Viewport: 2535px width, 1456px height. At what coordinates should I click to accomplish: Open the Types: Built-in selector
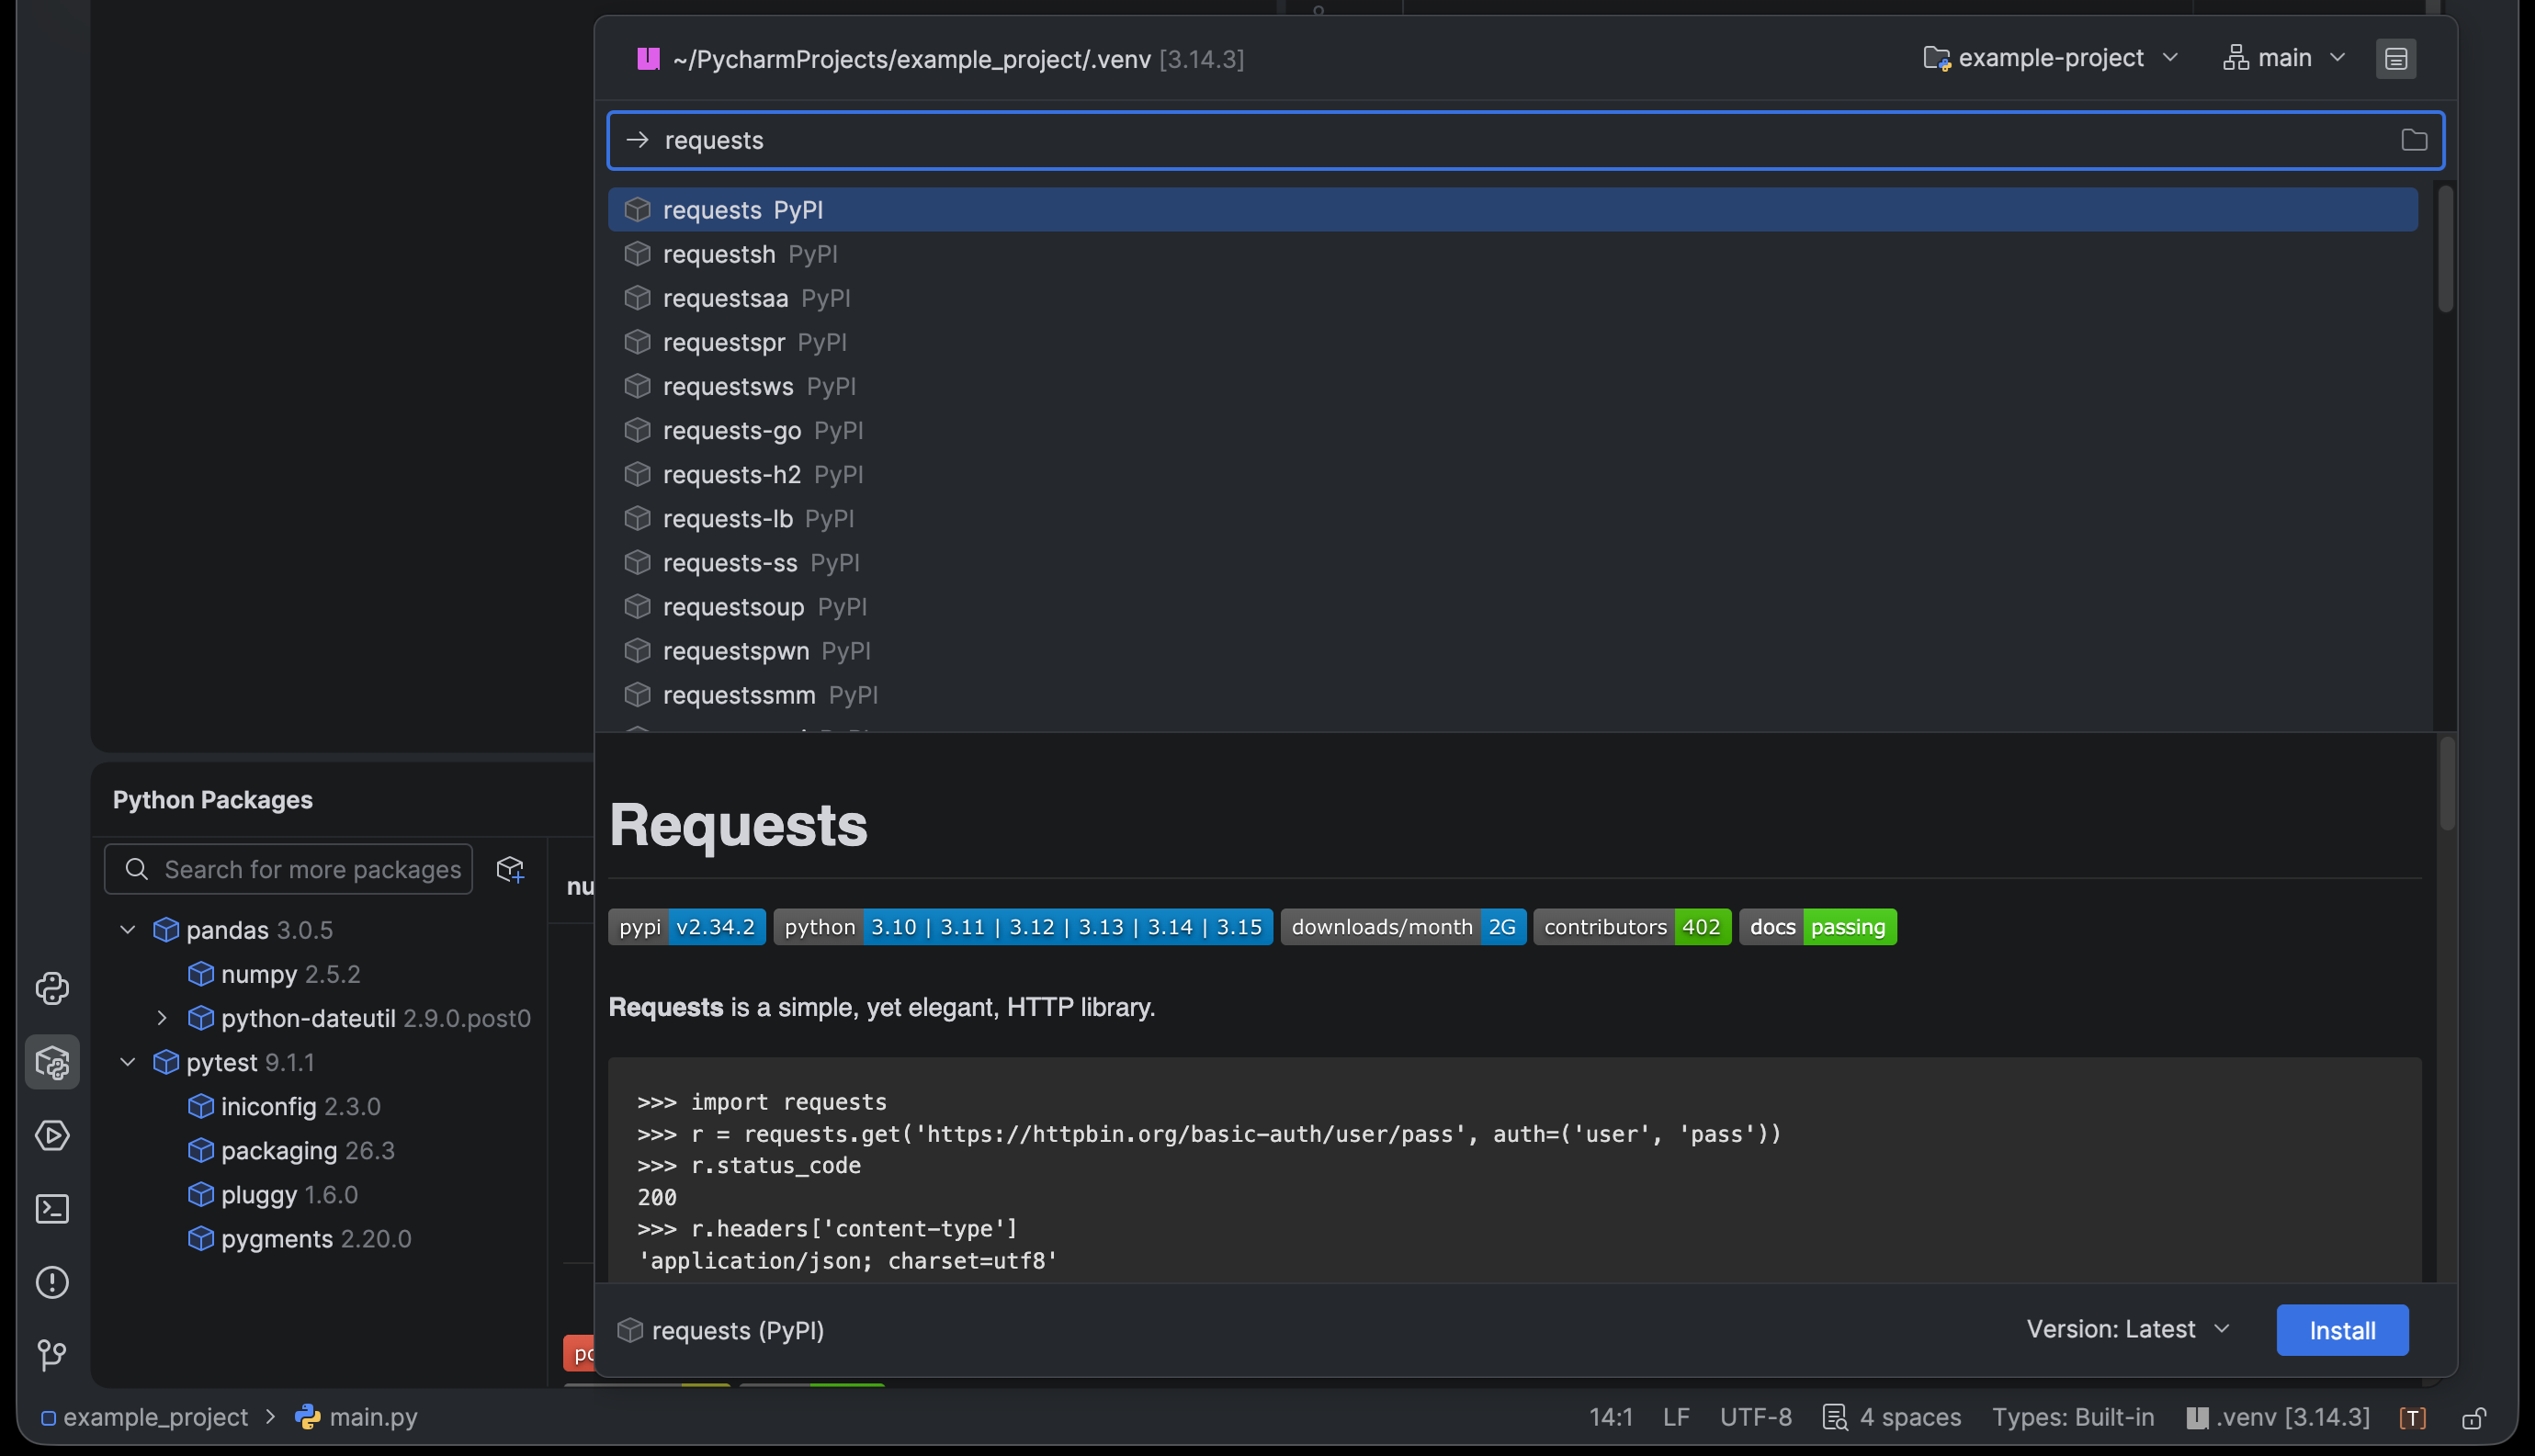[x=2072, y=1417]
